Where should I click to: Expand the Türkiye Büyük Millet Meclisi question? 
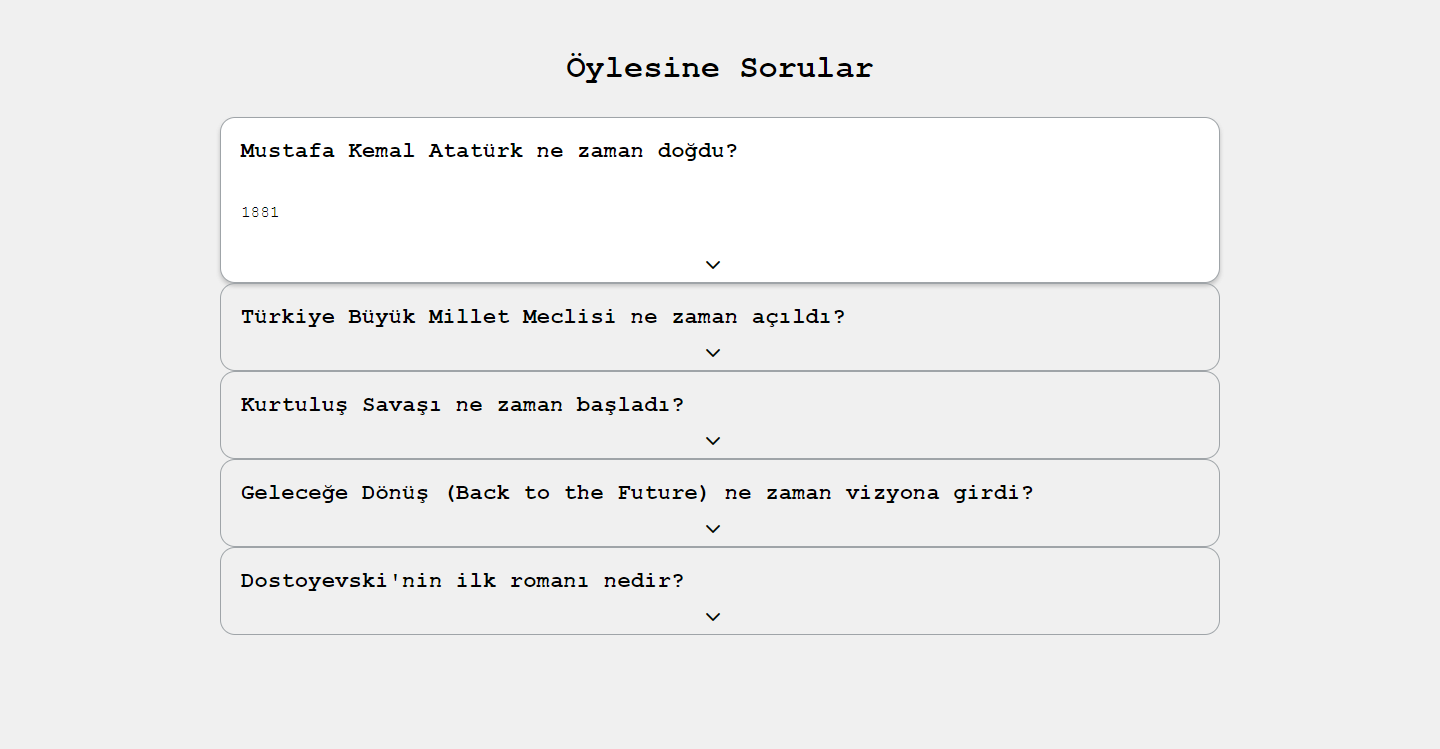pos(712,352)
